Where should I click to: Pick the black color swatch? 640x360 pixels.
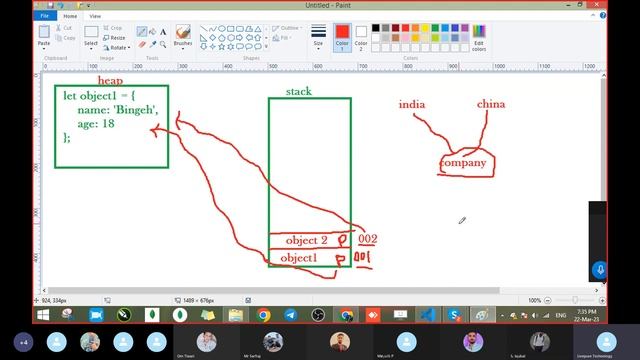[376, 28]
